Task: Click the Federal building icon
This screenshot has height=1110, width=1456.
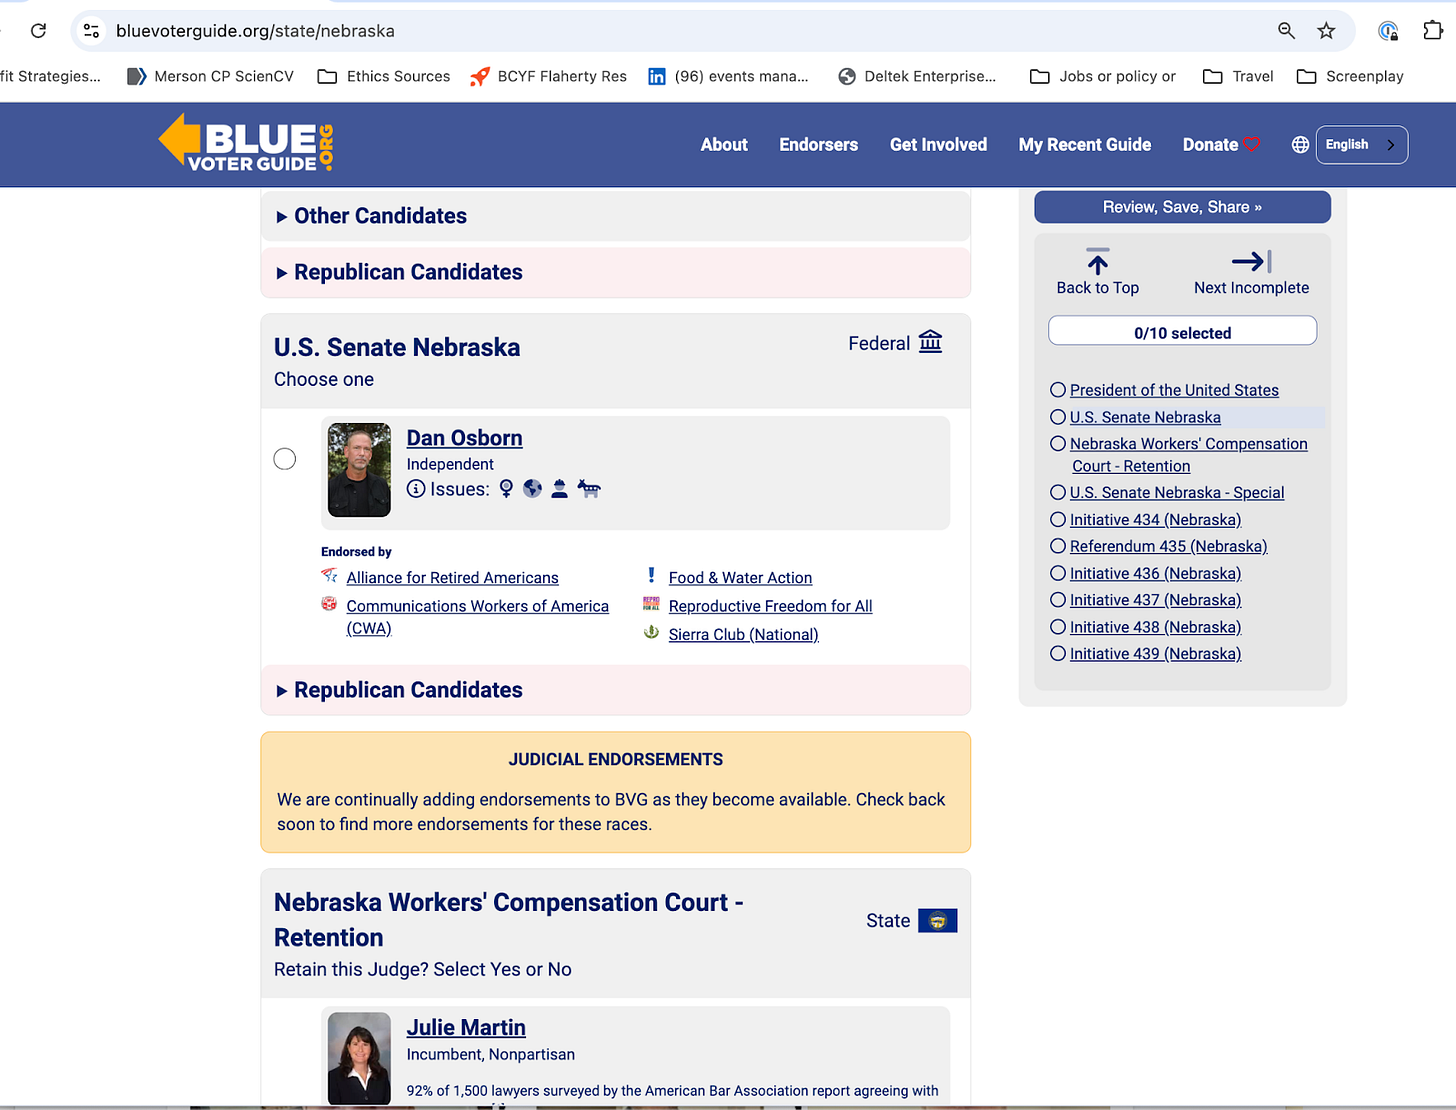Action: (930, 342)
